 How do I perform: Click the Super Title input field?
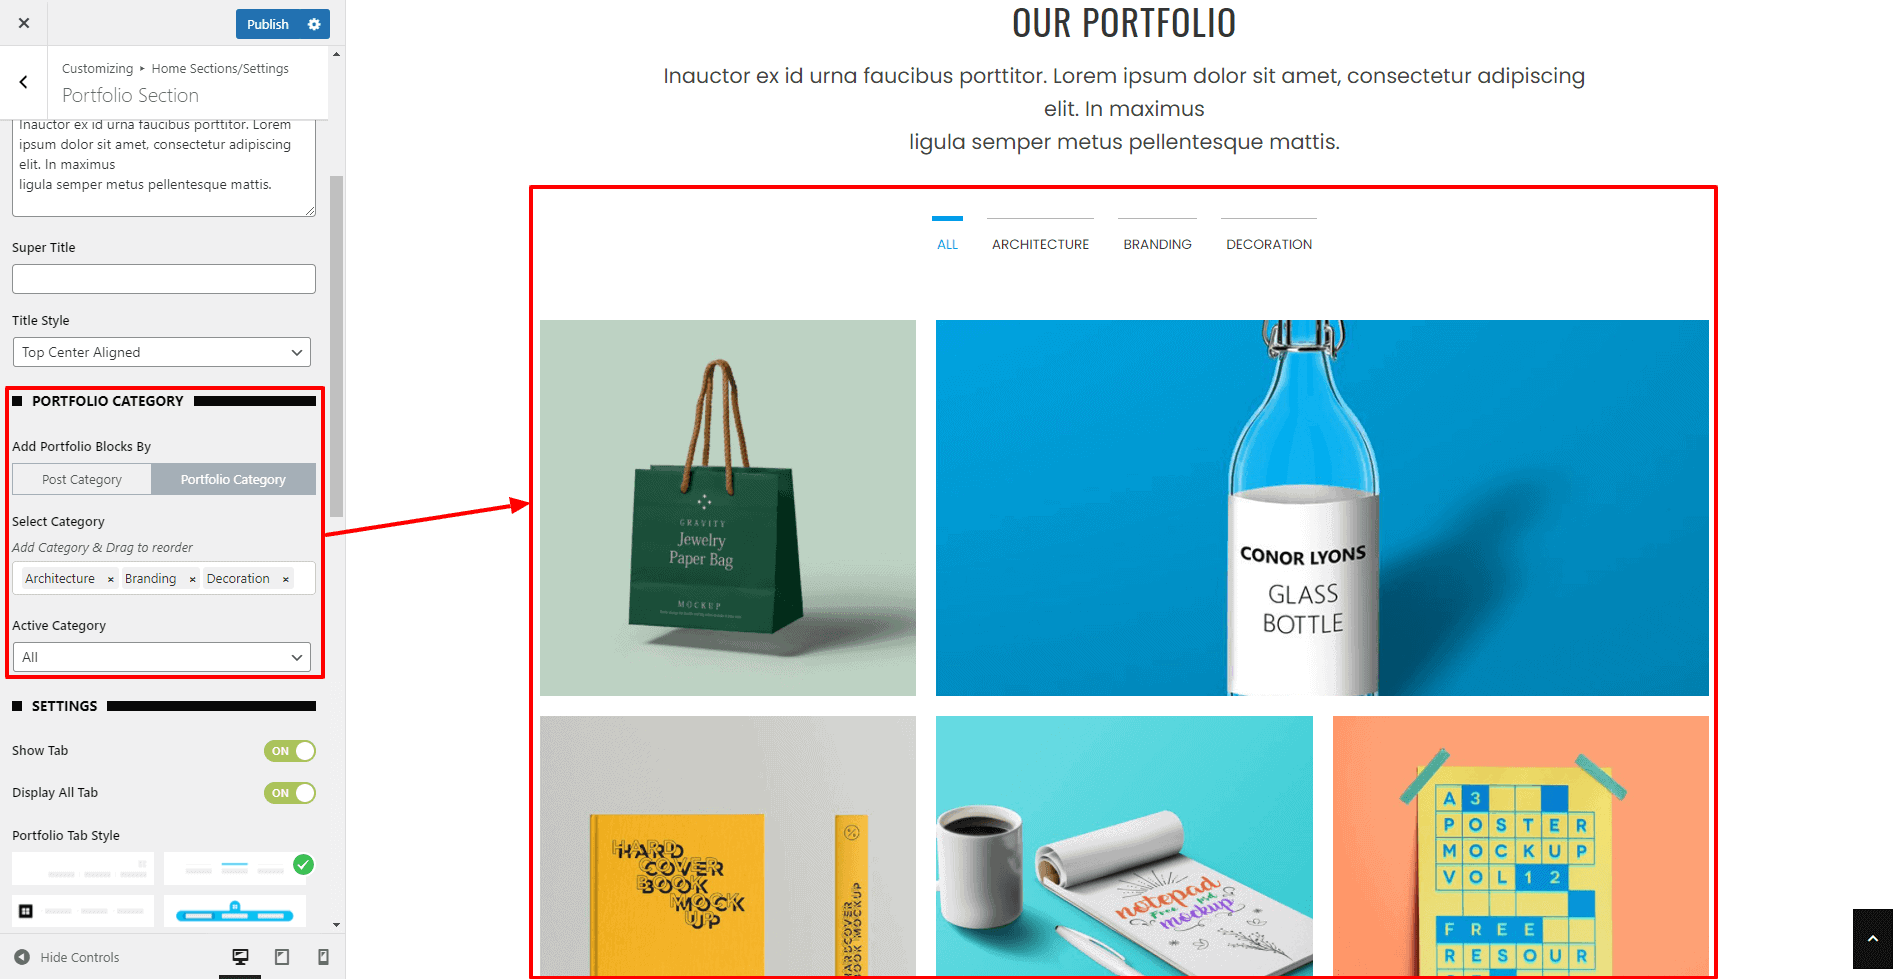164,279
